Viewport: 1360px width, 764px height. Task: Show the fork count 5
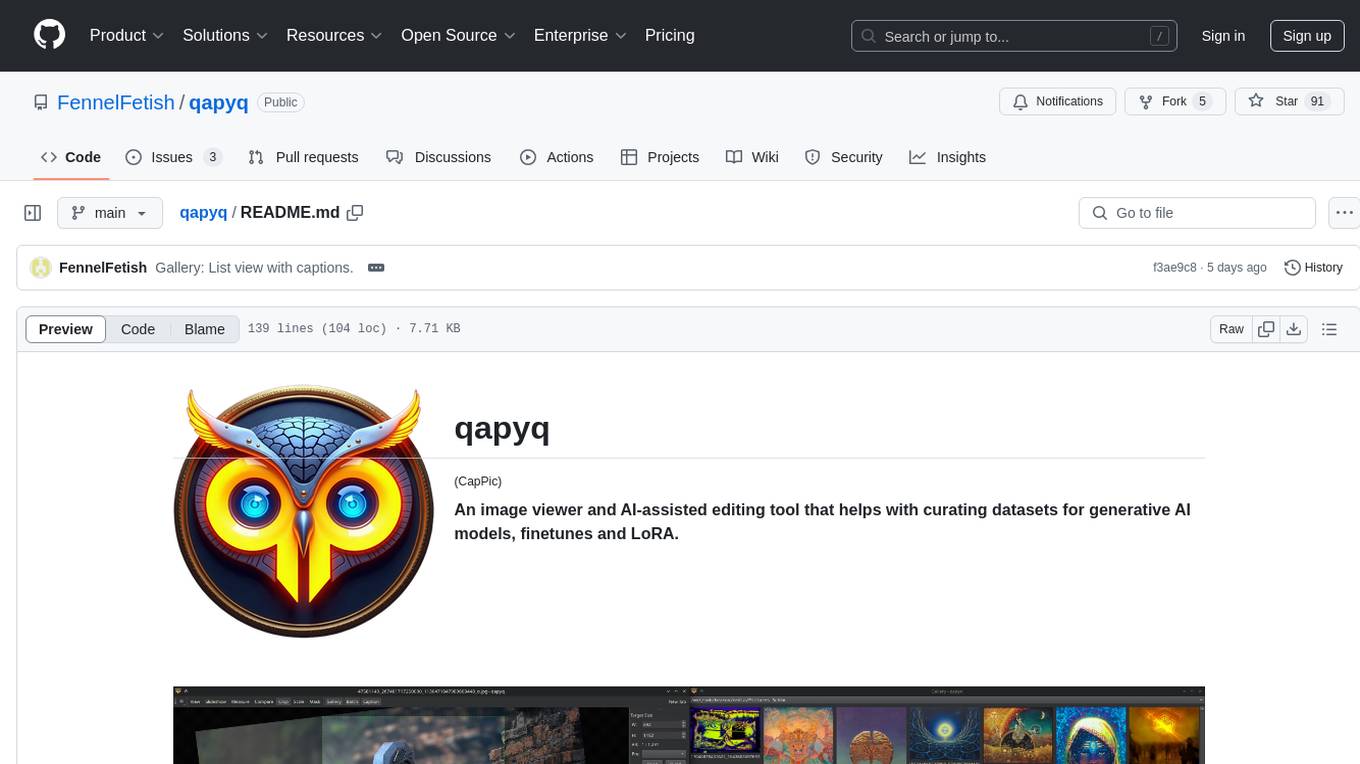click(1203, 101)
